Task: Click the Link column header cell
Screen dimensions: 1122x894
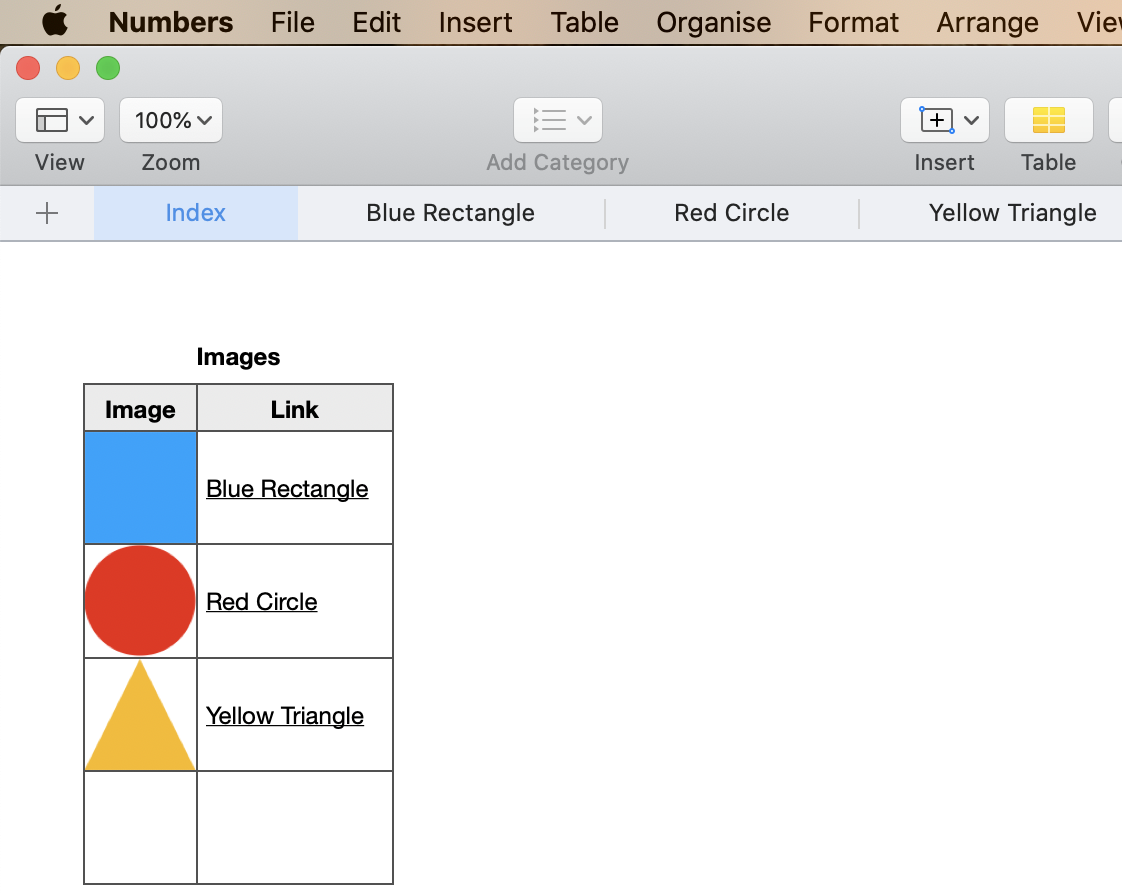Action: click(295, 409)
